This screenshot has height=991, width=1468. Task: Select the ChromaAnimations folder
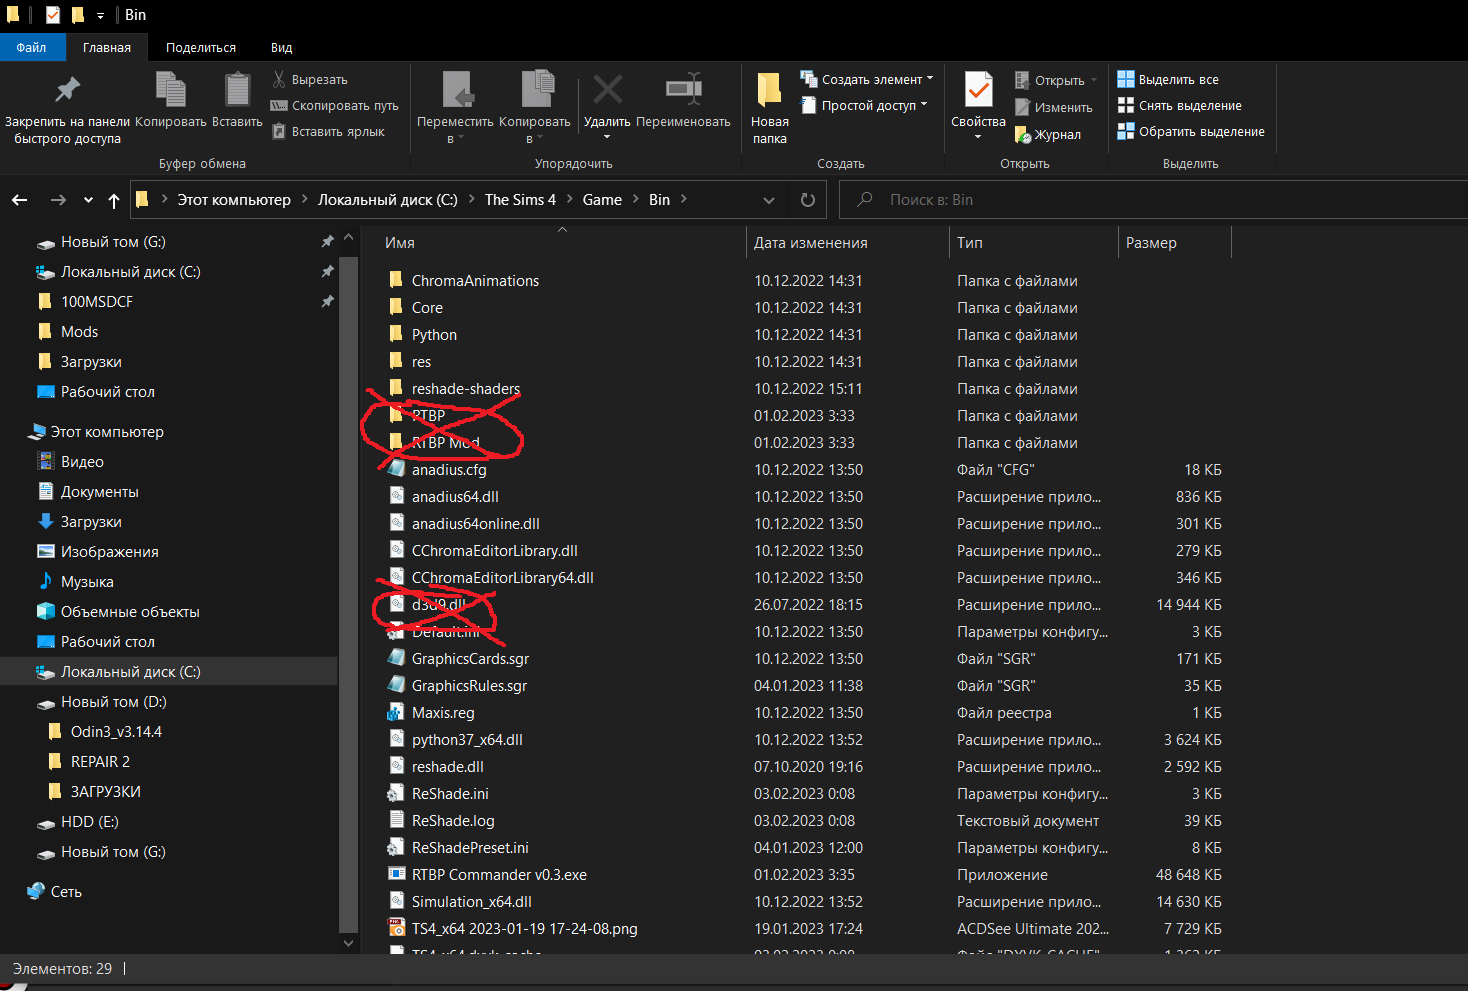click(475, 281)
